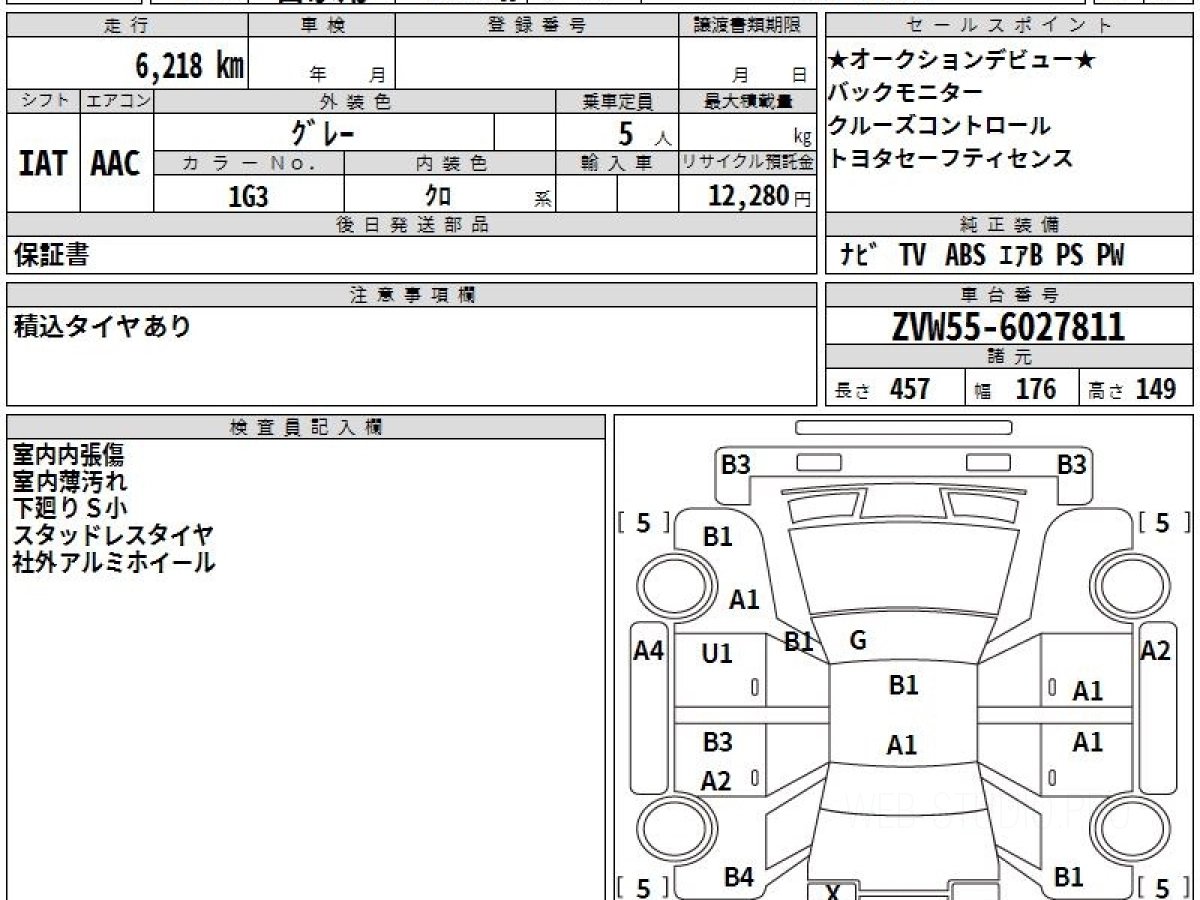1200x900 pixels.
Task: Select the セールスポイント heading
Action: (x=1009, y=26)
